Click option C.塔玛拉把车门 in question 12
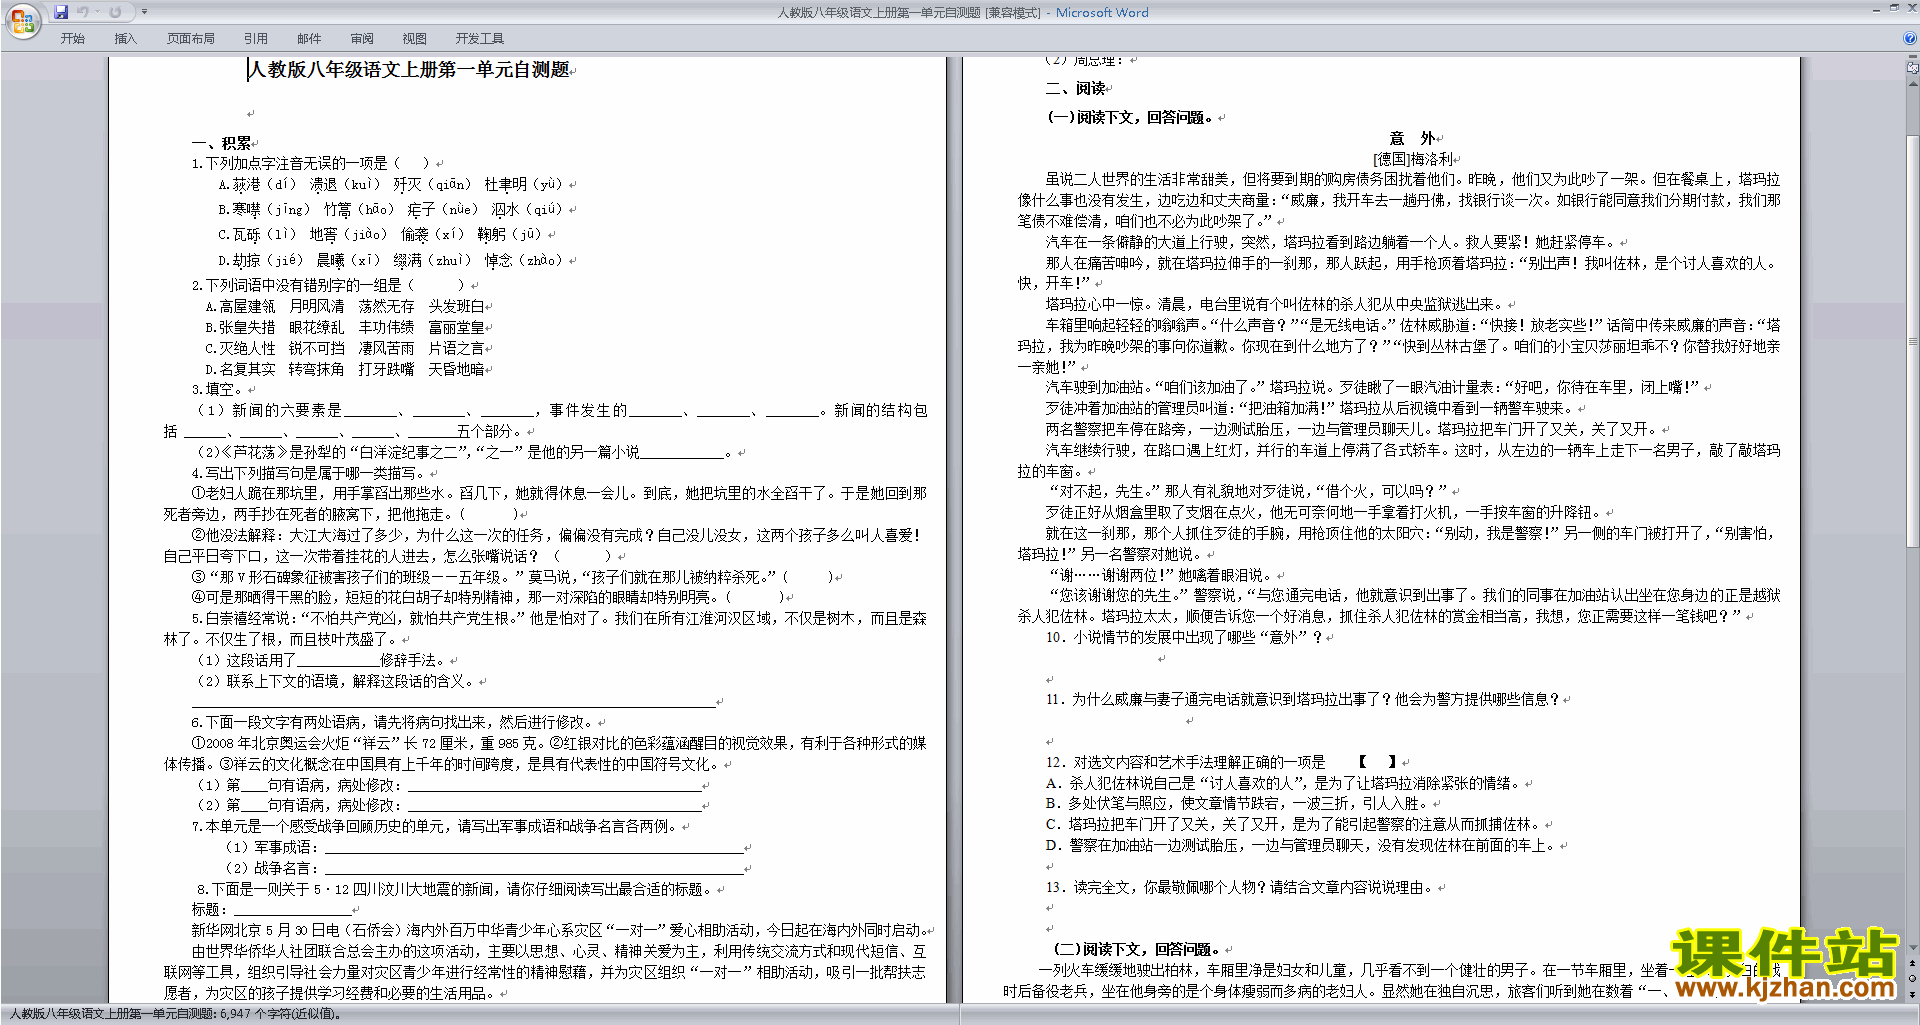The image size is (1920, 1025). point(1294,825)
